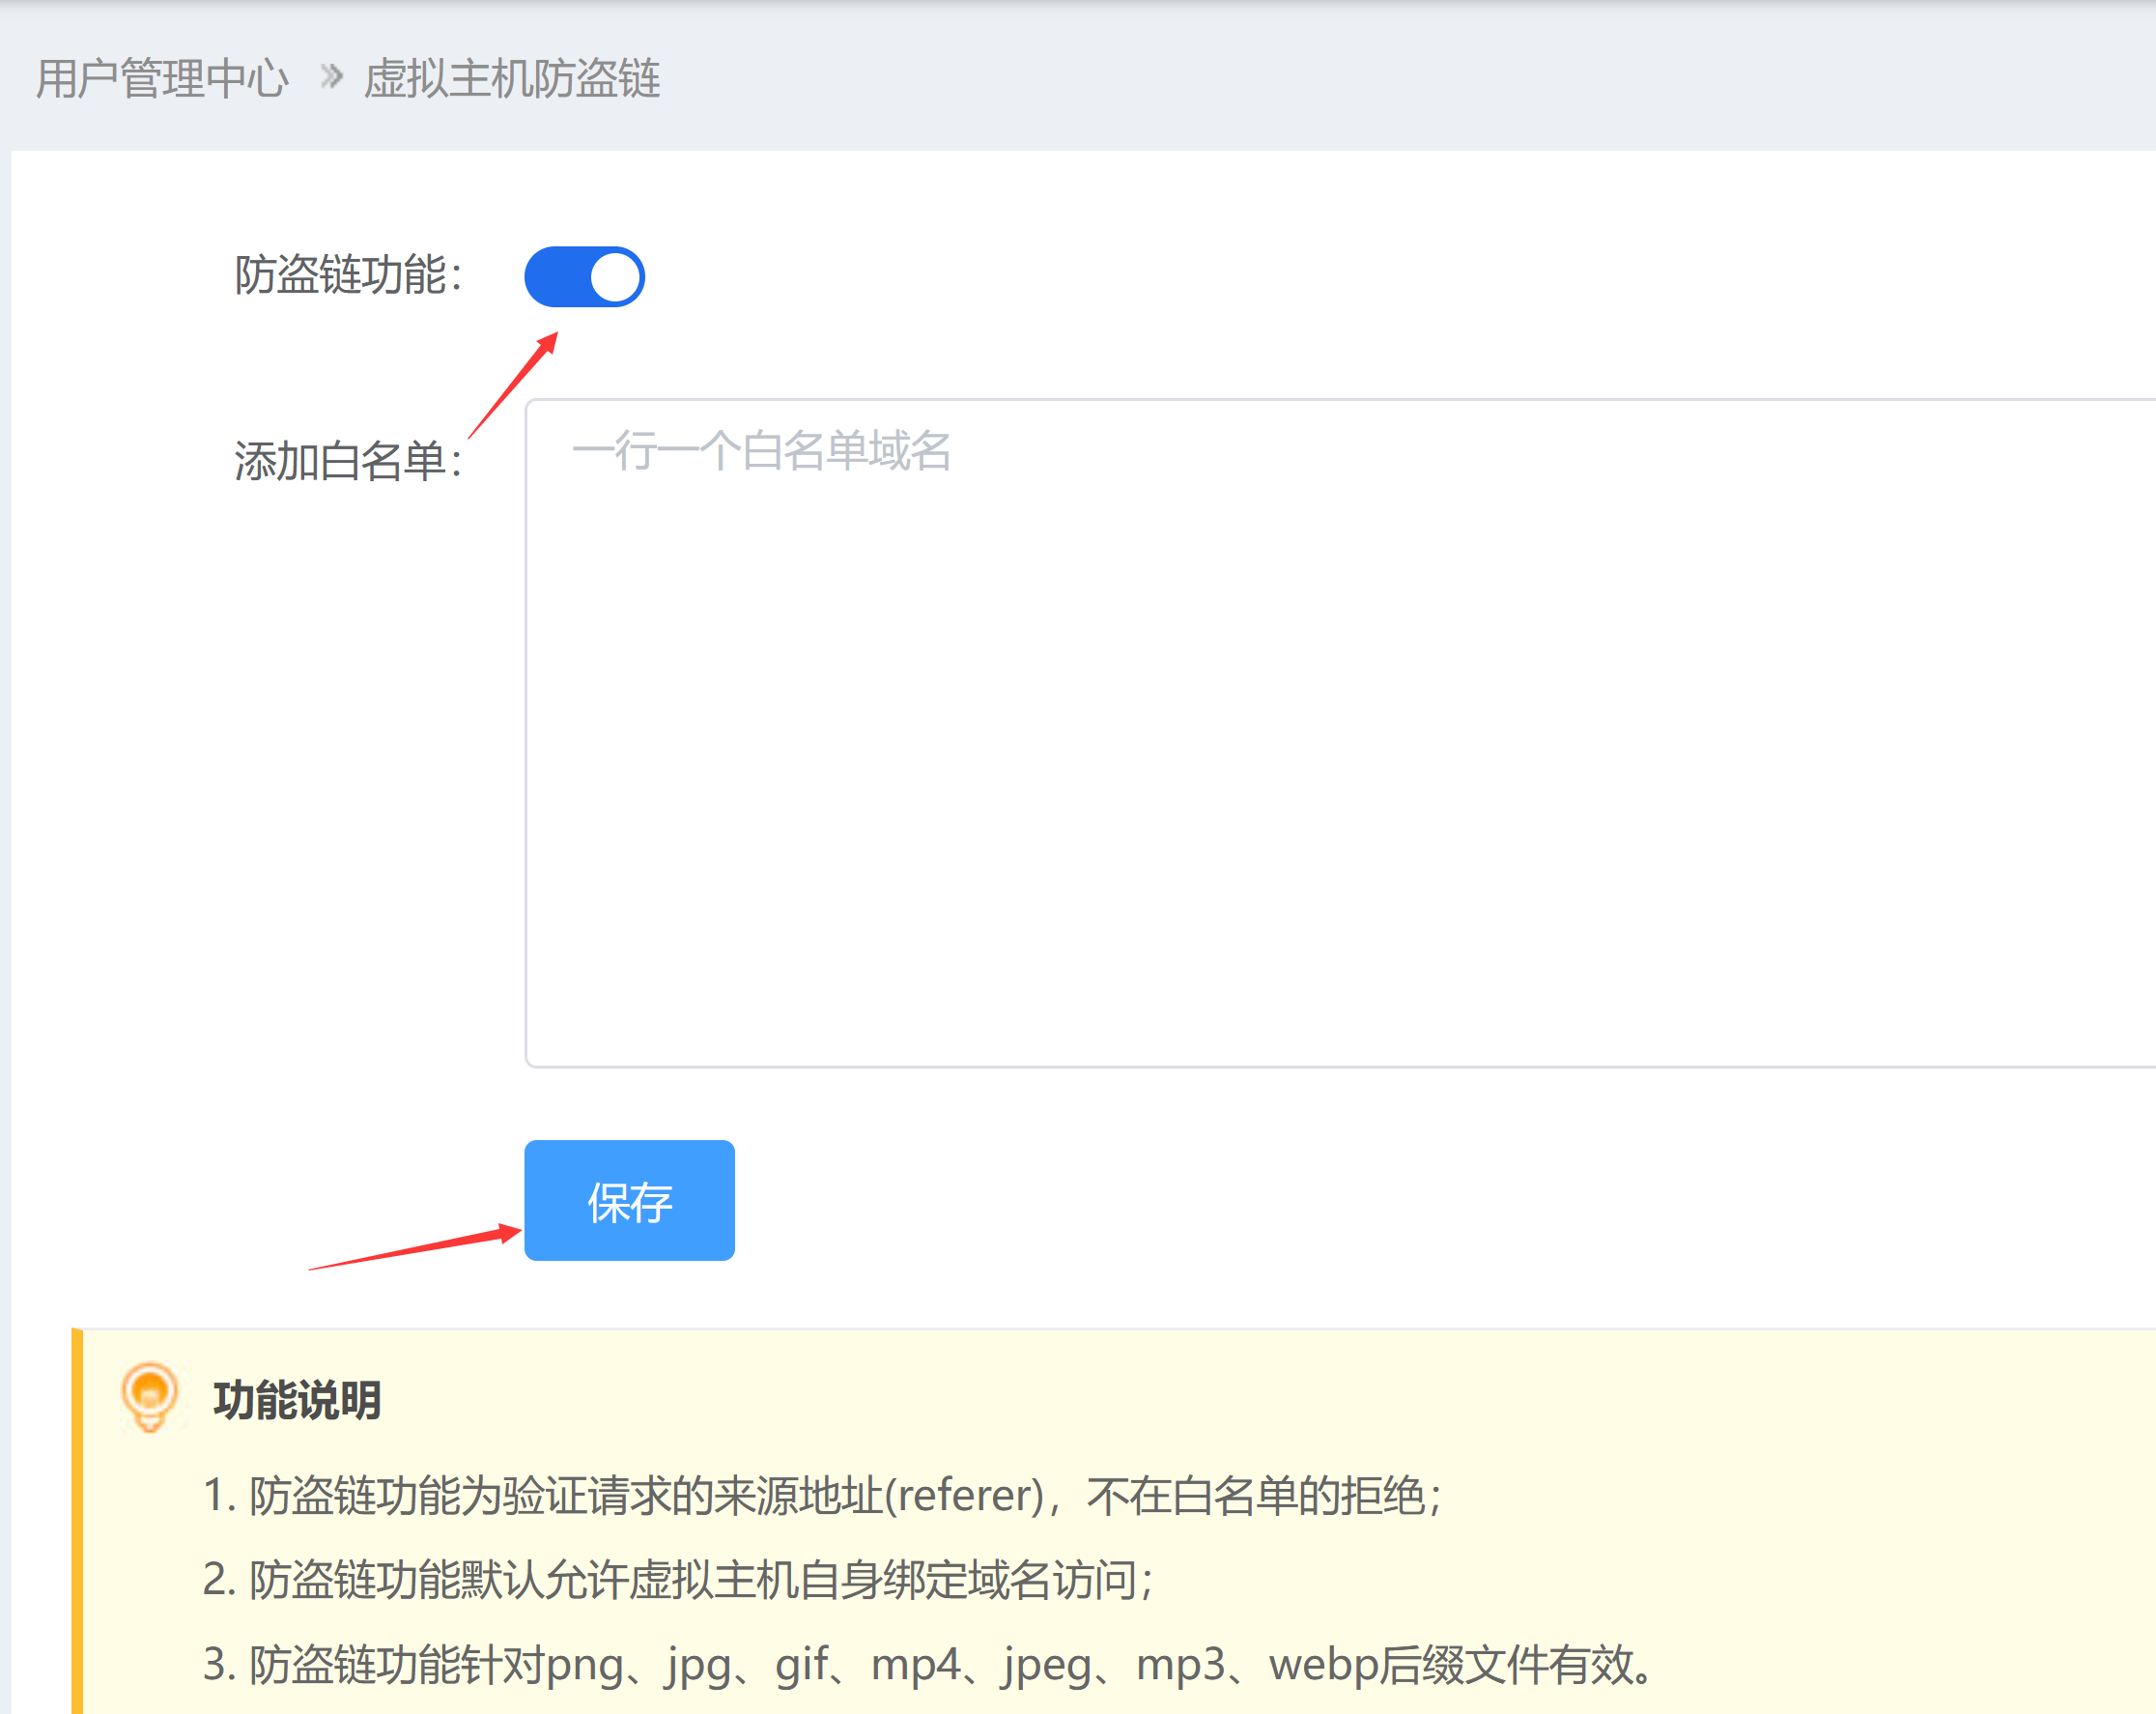The width and height of the screenshot is (2156, 1714).
Task: Click the orange lightbulb tip icon
Action: pyautogui.click(x=149, y=1396)
